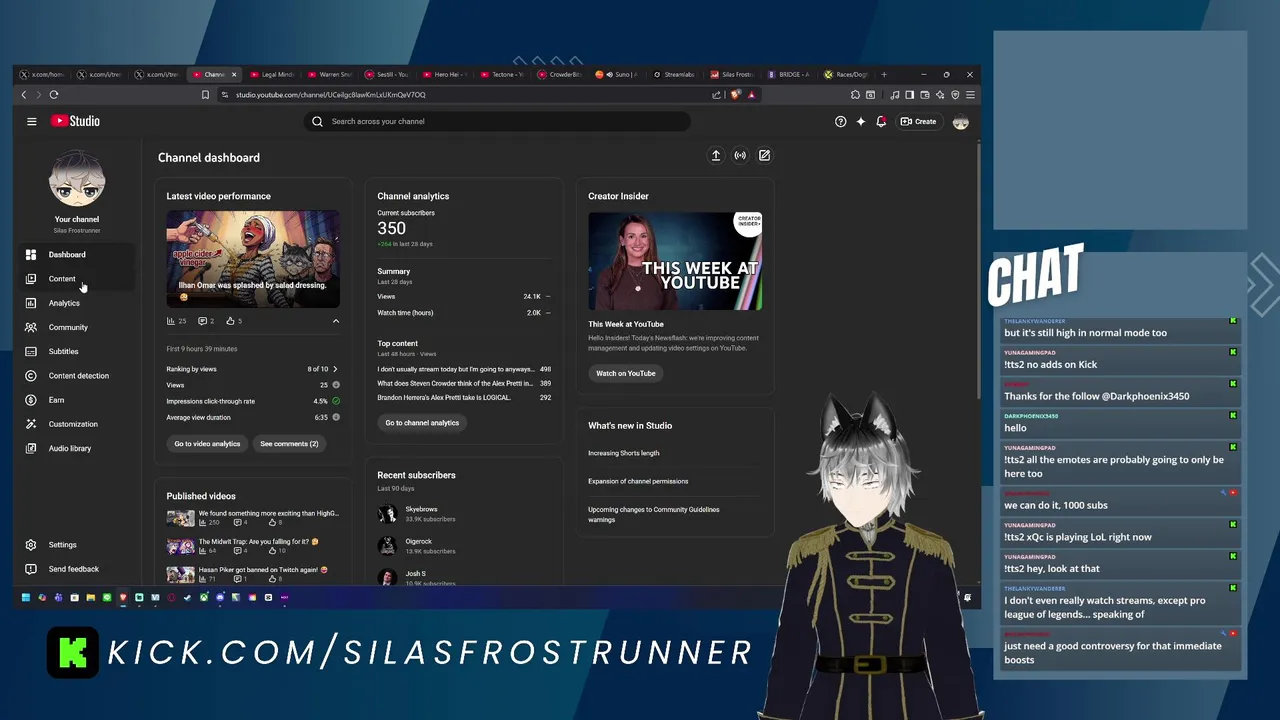Image resolution: width=1280 pixels, height=720 pixels.
Task: Open File Explorer from the taskbar
Action: click(x=90, y=598)
